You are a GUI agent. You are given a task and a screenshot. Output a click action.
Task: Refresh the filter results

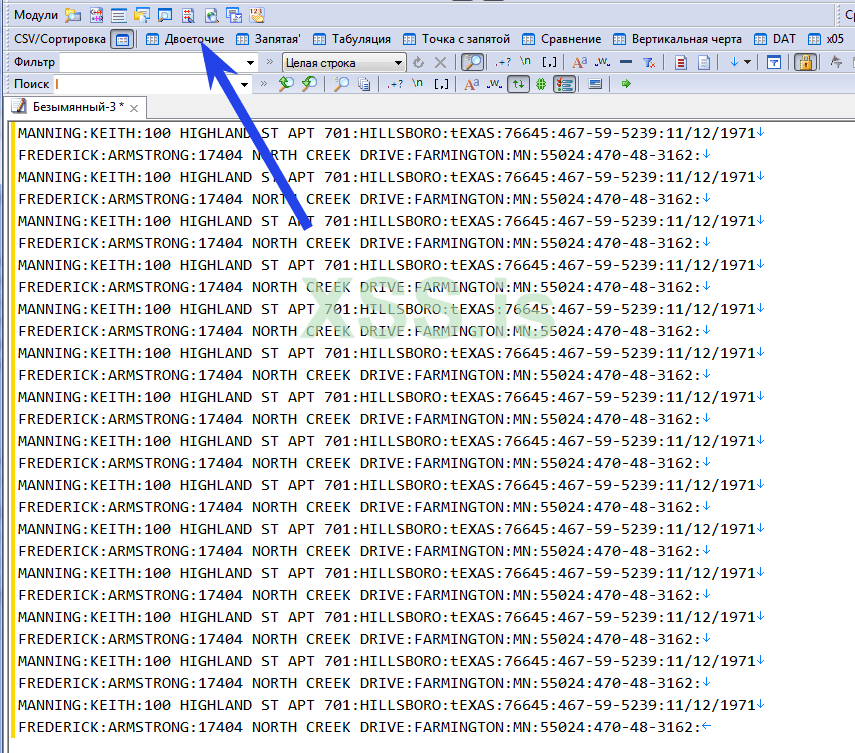click(x=418, y=63)
